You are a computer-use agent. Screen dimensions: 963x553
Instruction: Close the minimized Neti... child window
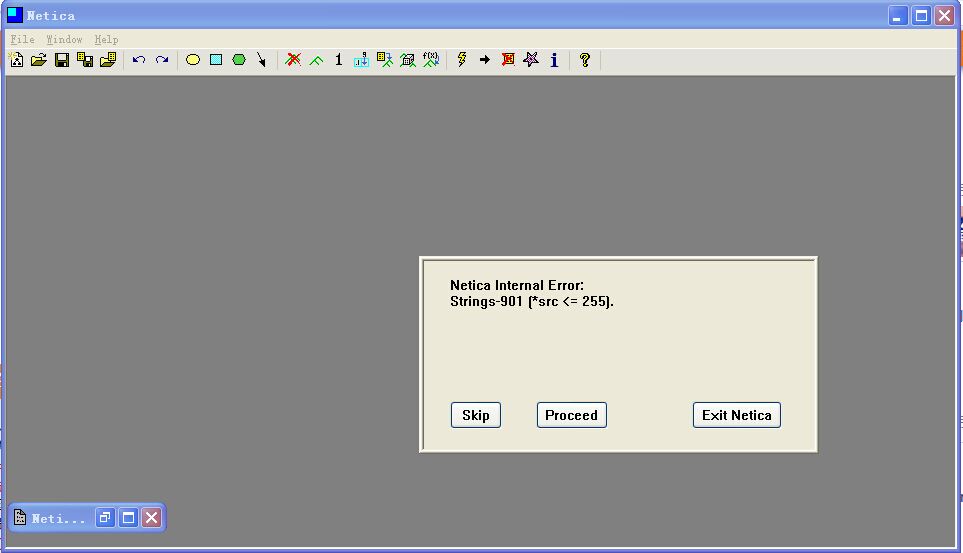tap(152, 518)
